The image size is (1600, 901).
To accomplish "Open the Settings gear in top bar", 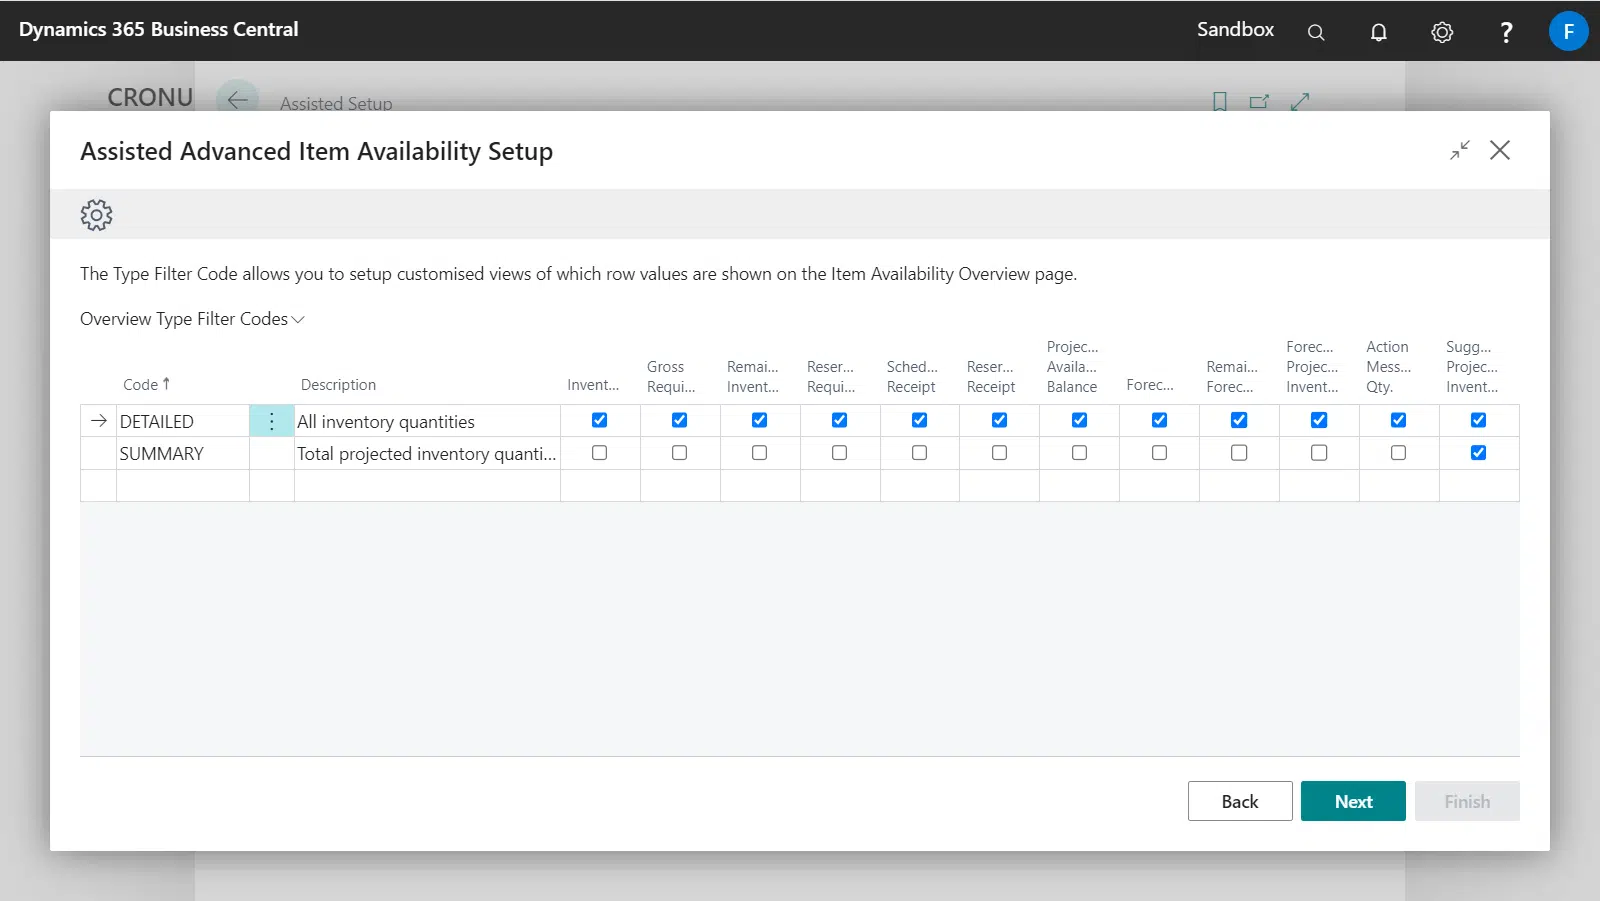I will [1441, 32].
